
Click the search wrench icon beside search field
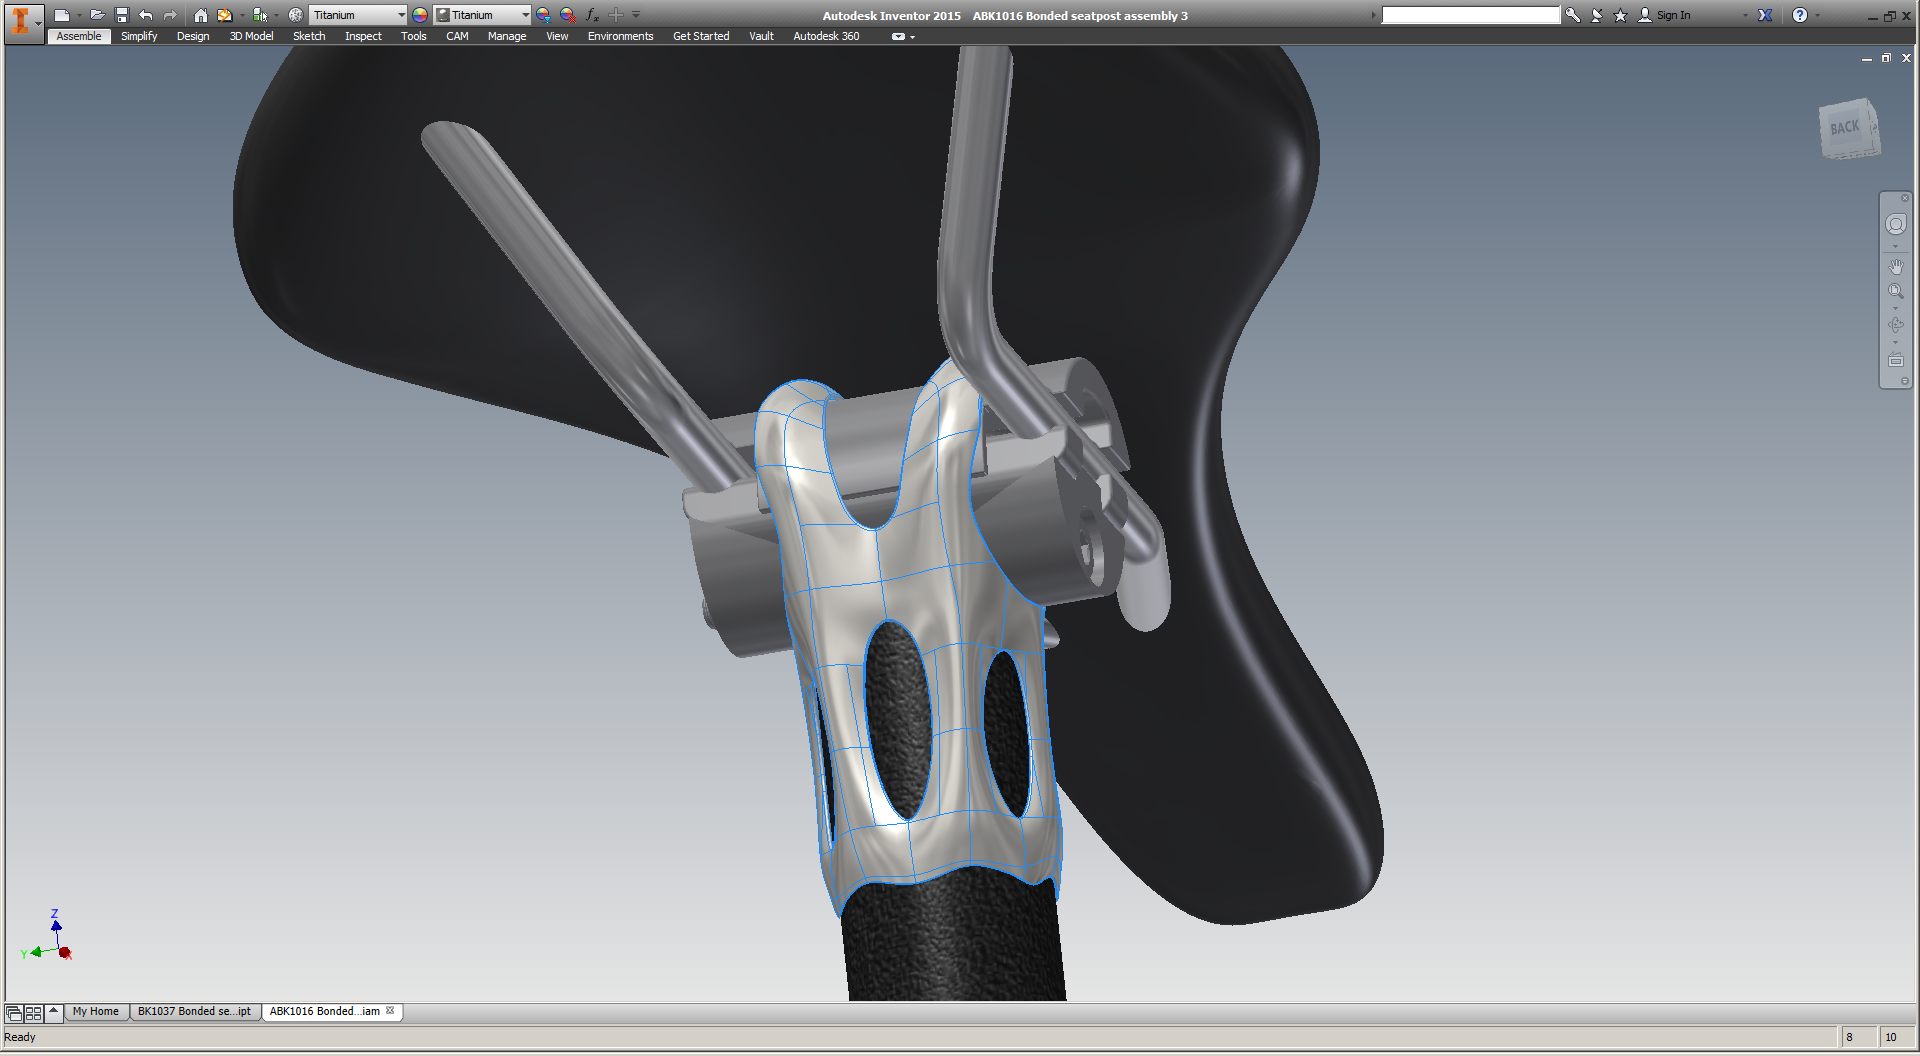pyautogui.click(x=1573, y=15)
